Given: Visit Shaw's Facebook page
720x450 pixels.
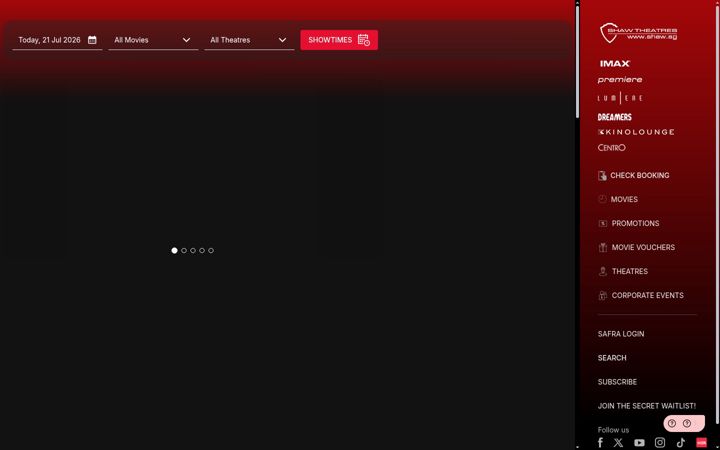Looking at the screenshot, I should coord(601,442).
